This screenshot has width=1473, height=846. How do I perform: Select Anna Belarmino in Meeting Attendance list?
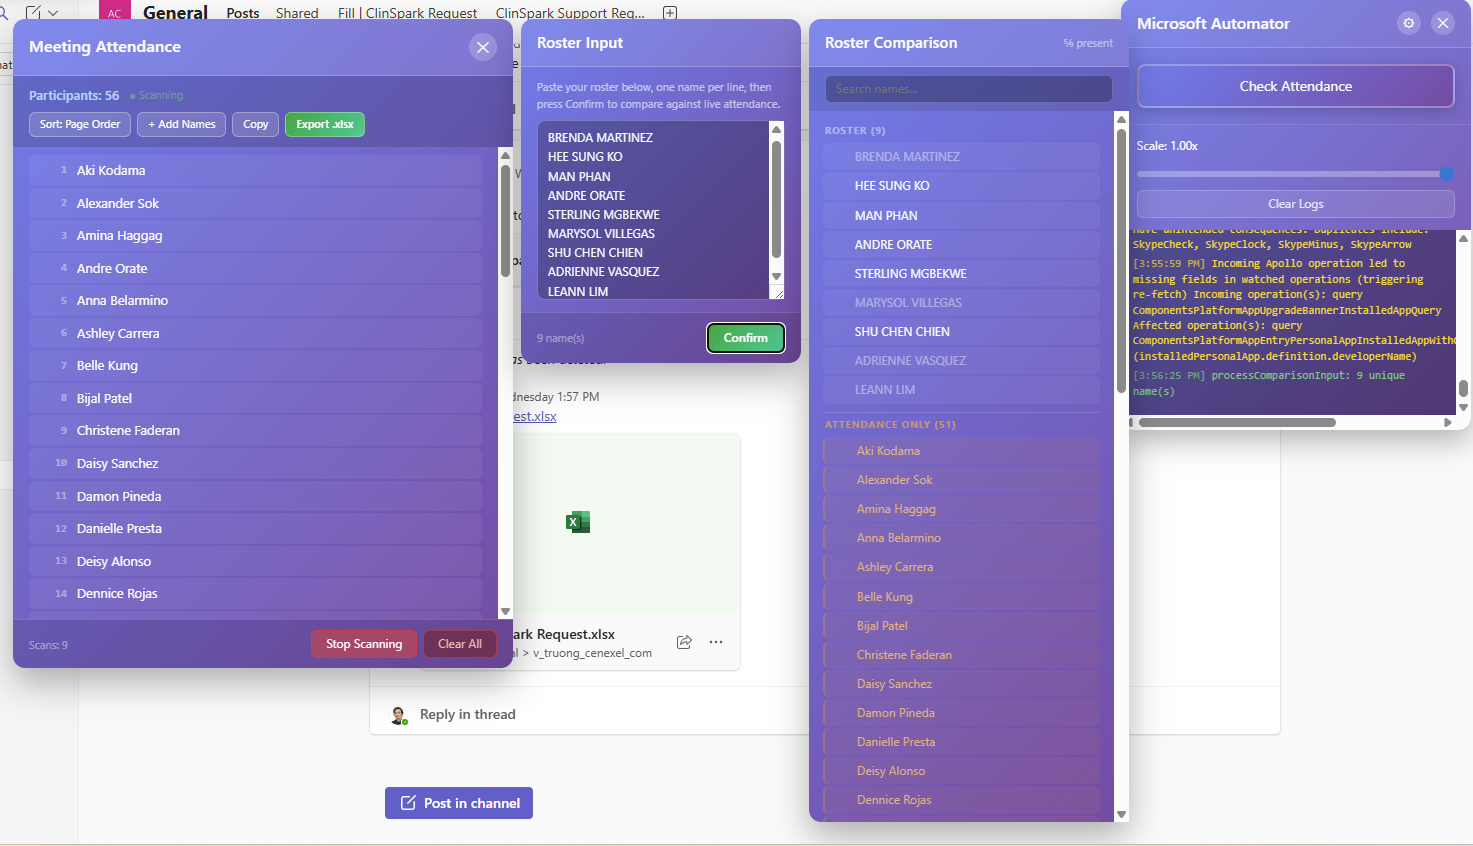(x=255, y=300)
